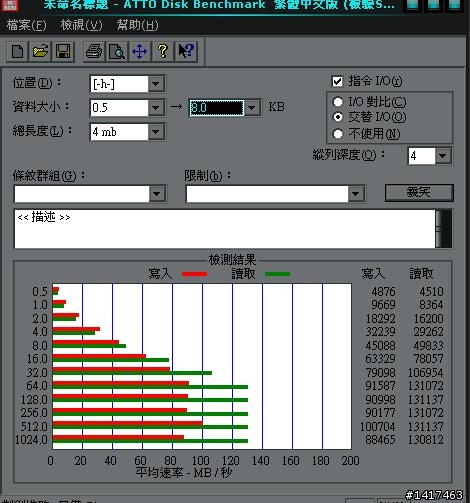
Task: Click the read value 106954
Action: pyautogui.click(x=426, y=372)
